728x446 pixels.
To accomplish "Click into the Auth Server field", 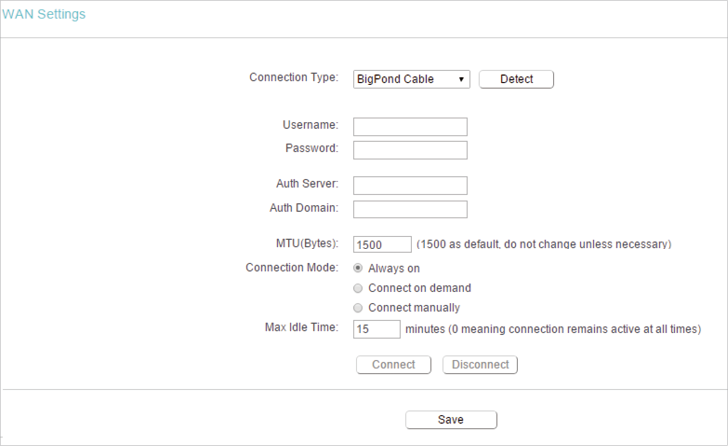I will pos(410,185).
